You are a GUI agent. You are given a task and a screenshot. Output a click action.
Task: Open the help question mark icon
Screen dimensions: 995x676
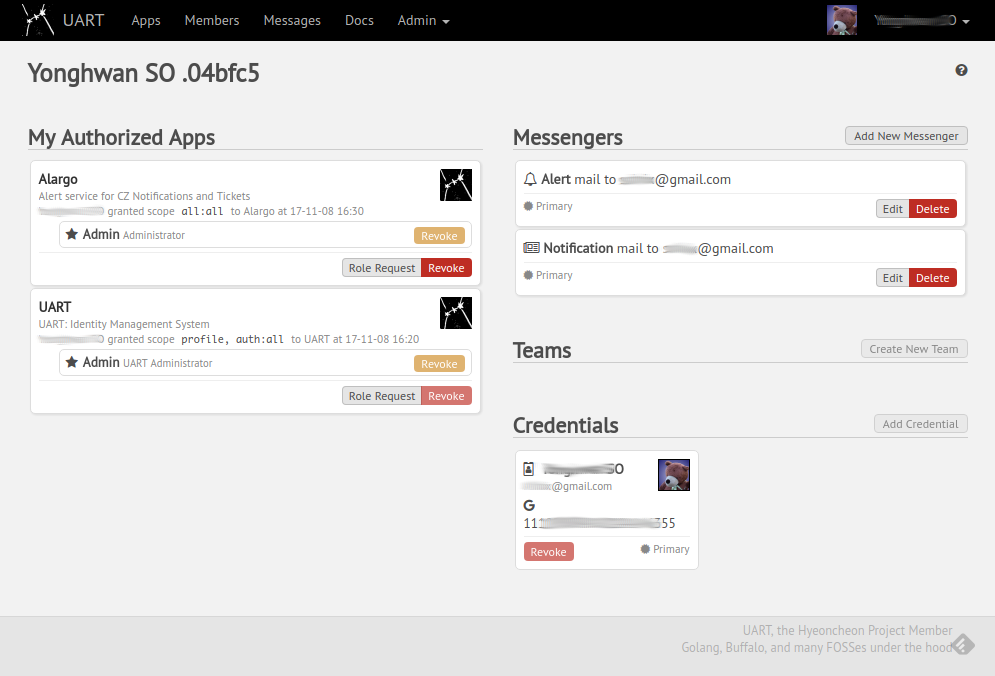961,70
